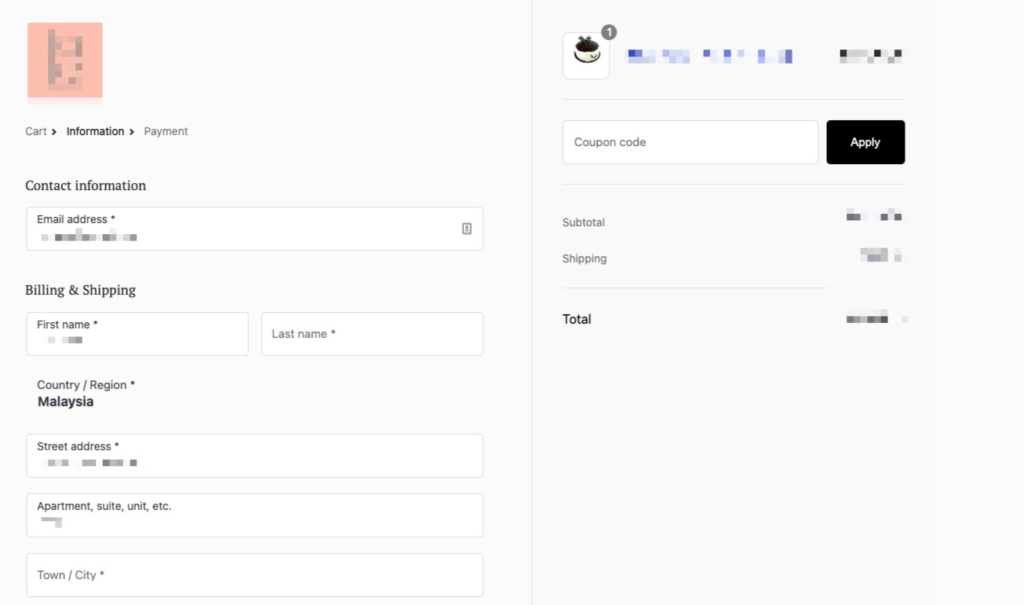1024x605 pixels.
Task: Click the Email address input field
Action: (x=254, y=228)
